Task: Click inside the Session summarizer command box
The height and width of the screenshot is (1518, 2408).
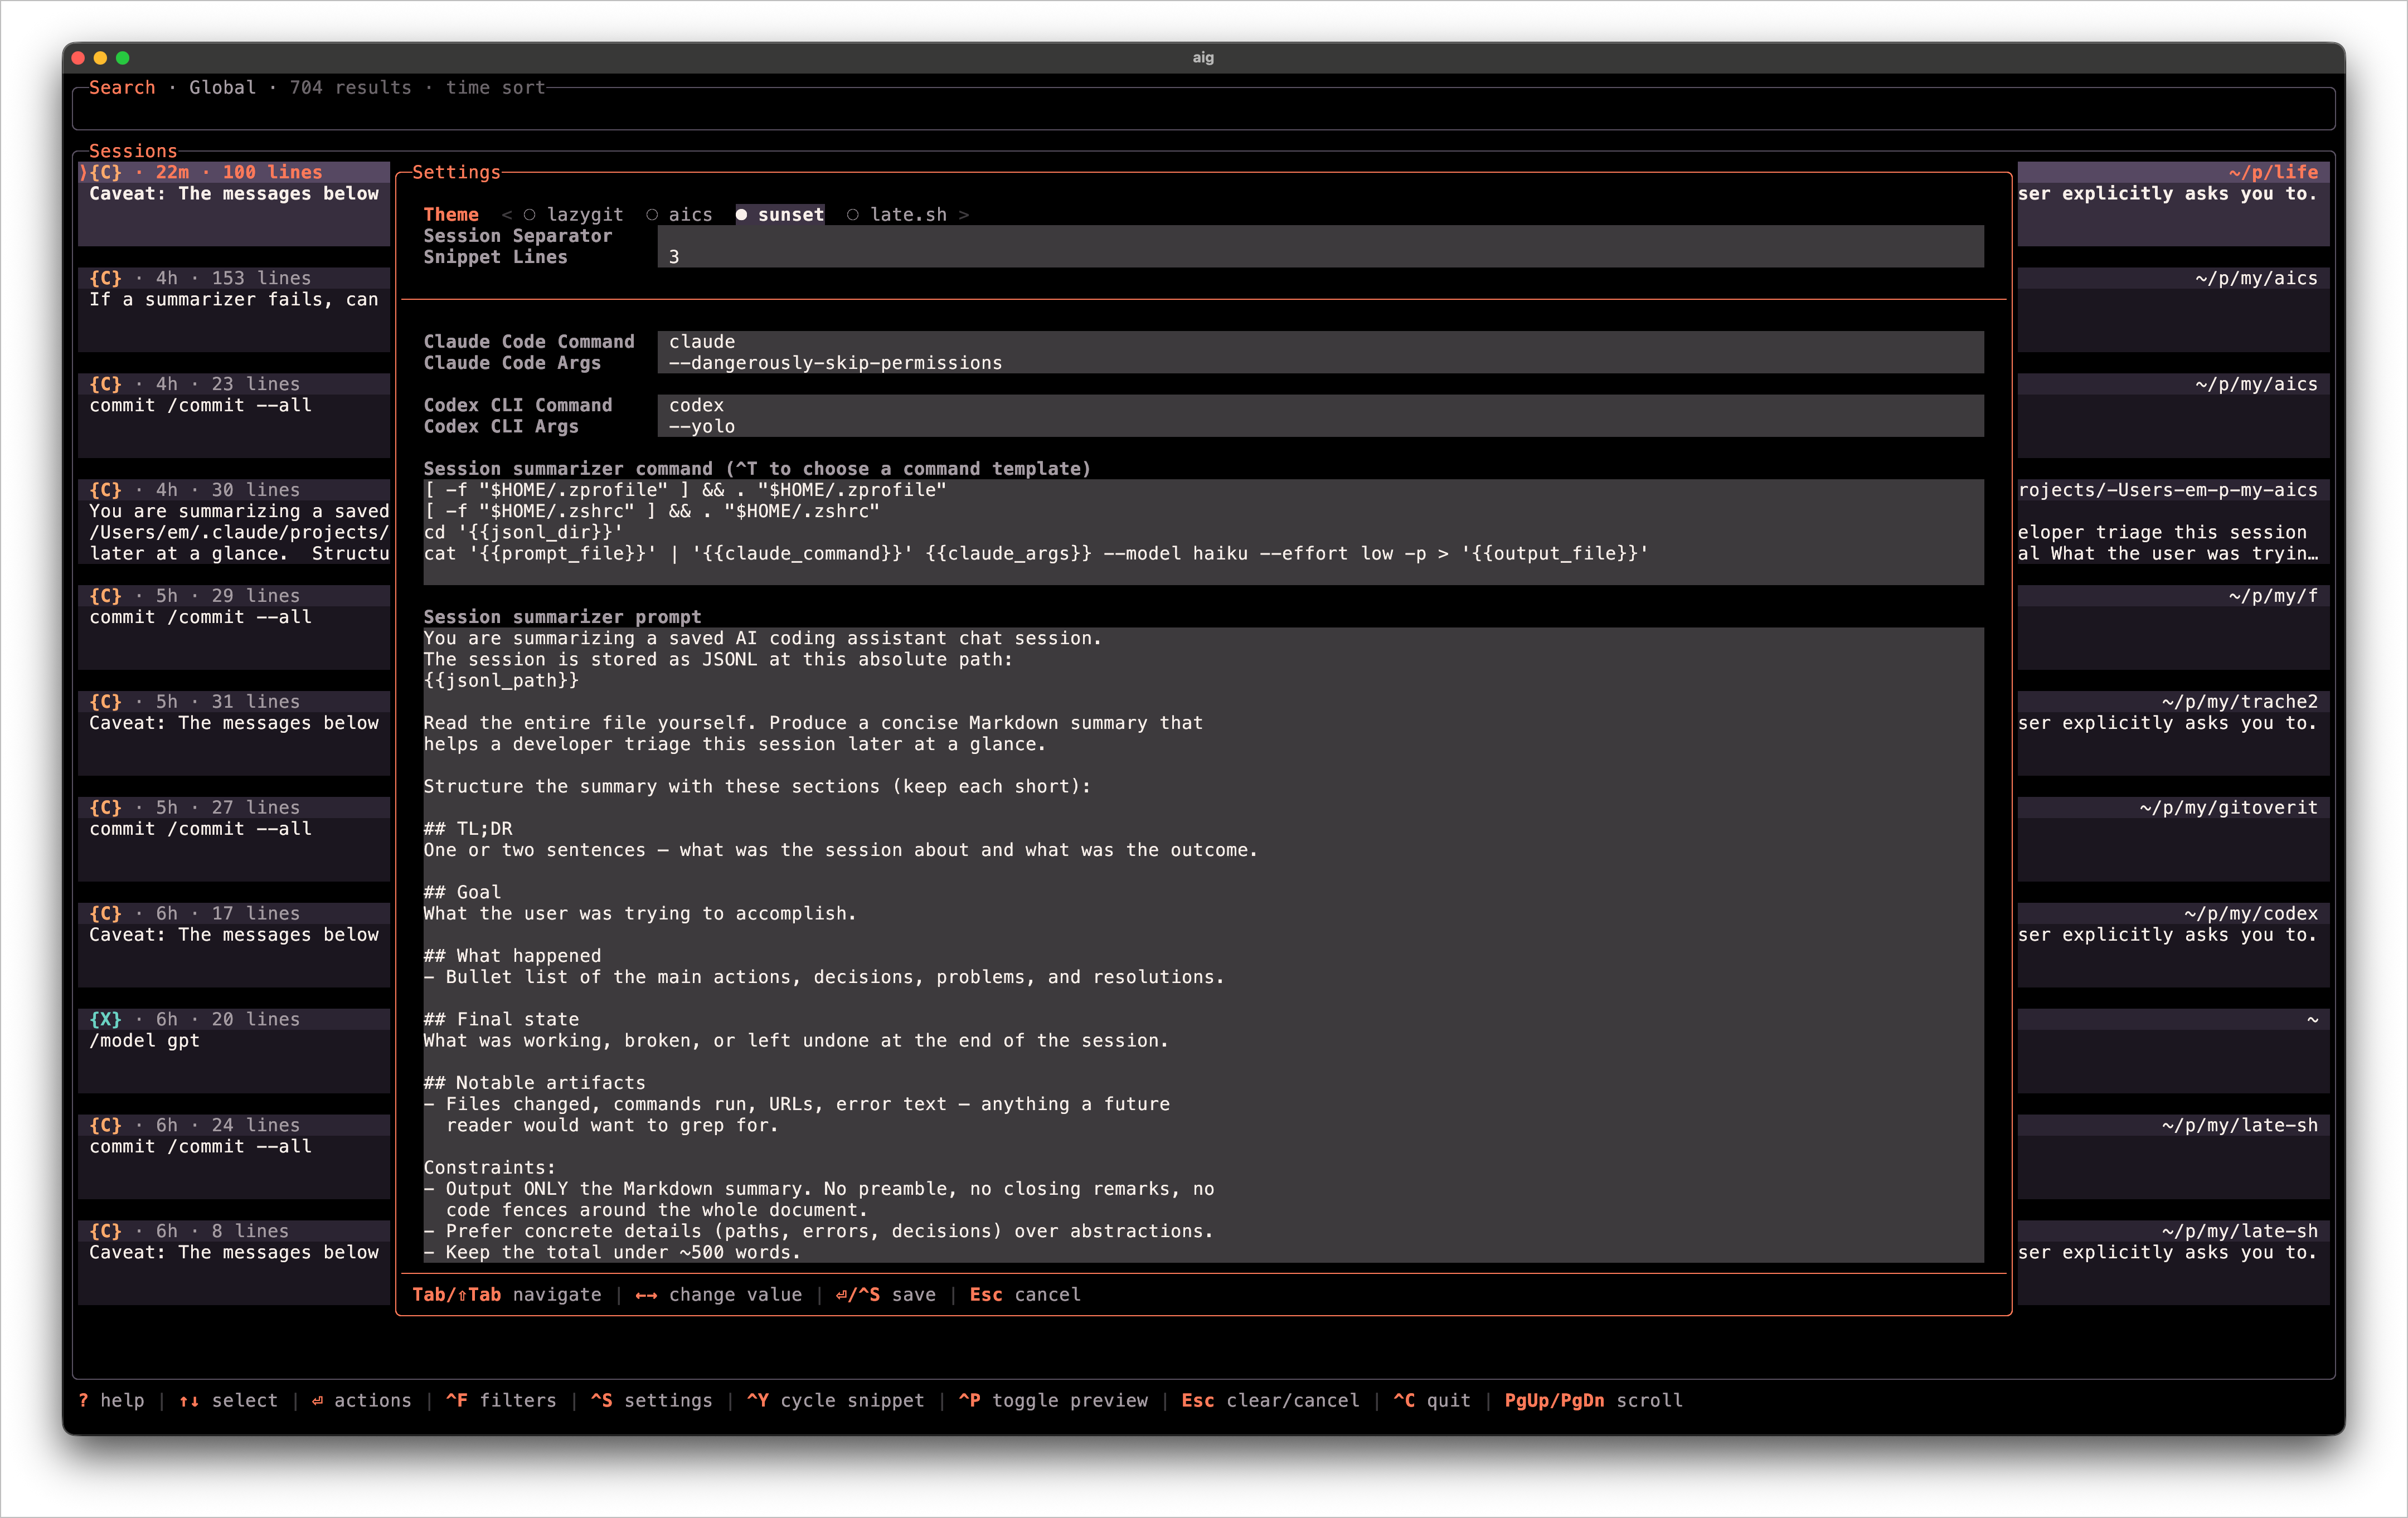Action: (1203, 532)
